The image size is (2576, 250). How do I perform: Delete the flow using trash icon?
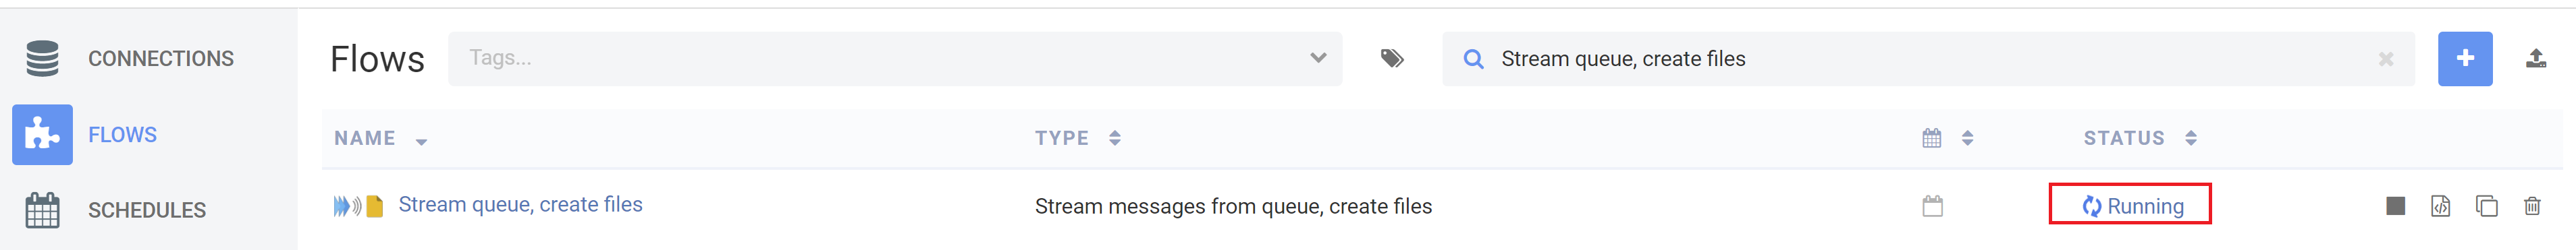tap(2532, 206)
